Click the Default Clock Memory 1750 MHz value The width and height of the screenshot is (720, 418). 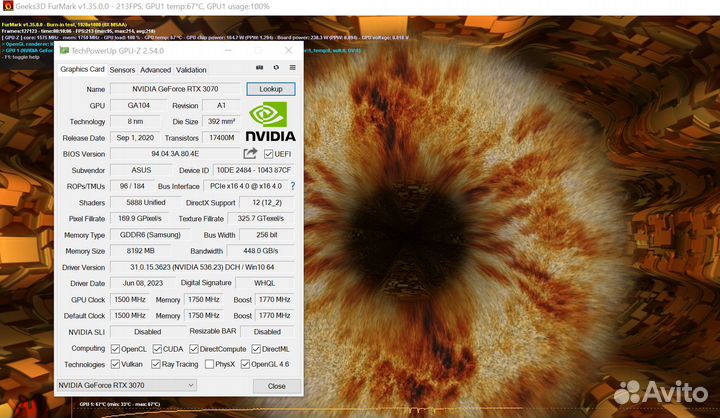coord(203,316)
